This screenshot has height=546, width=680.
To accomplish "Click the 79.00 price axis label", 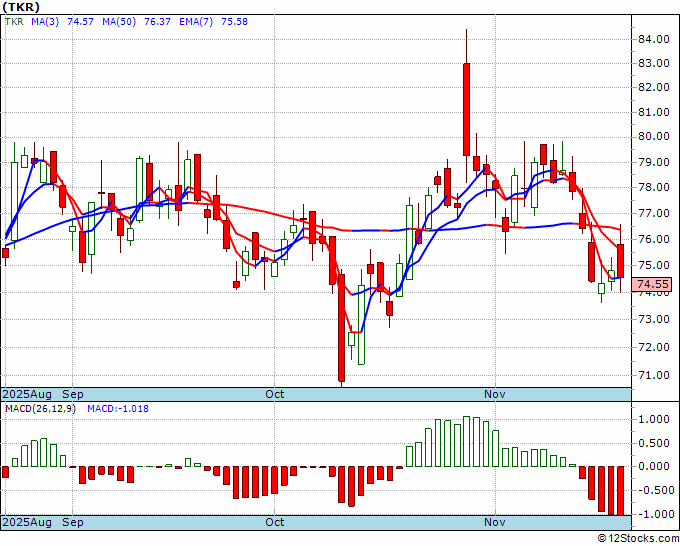I will [654, 162].
